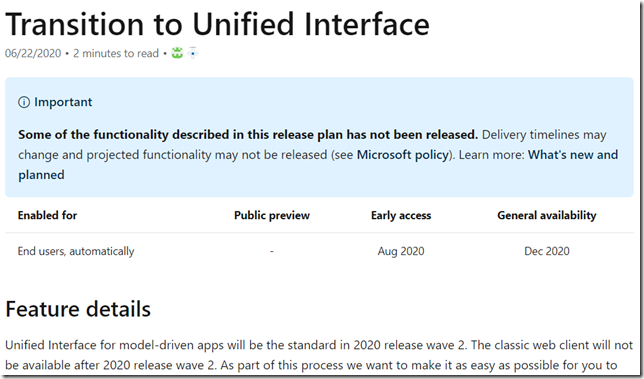Click the green contributor avatar icon
Screen dimensions: 644x379
tap(177, 53)
